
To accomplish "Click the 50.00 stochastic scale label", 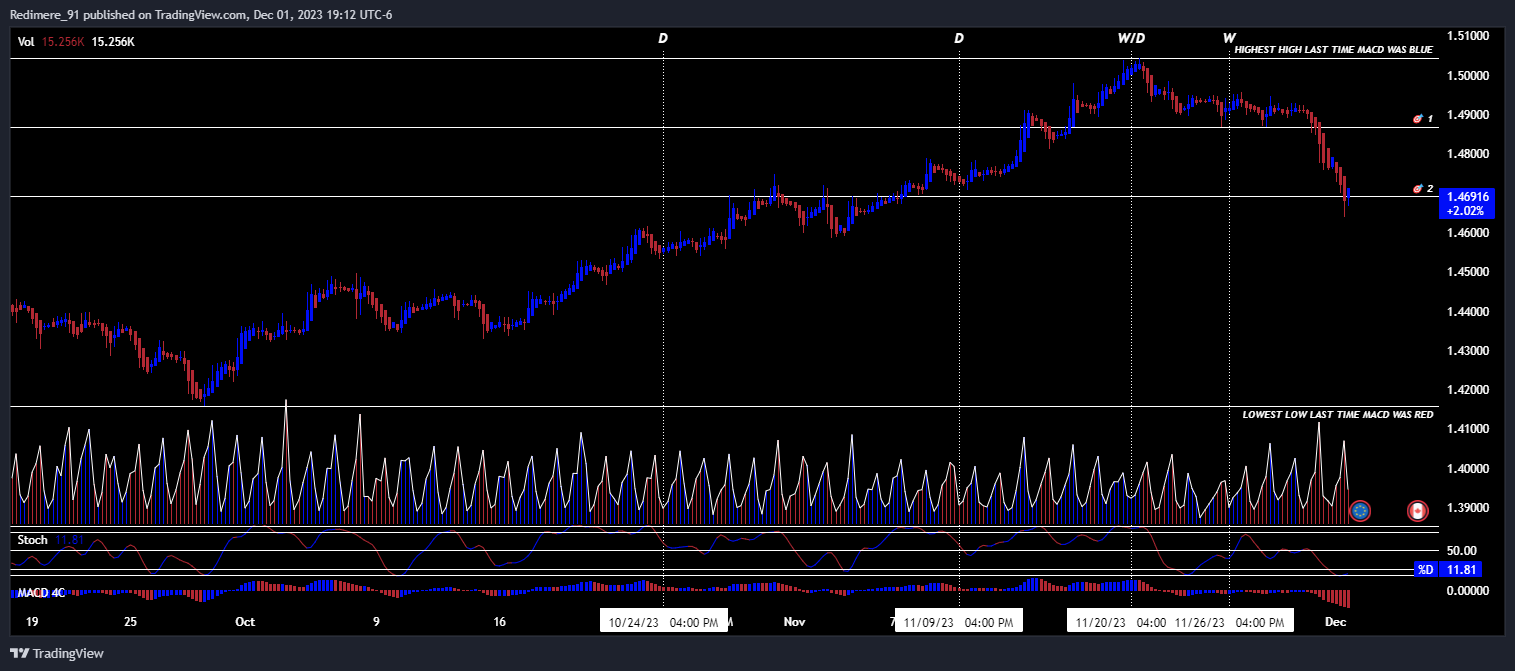I will click(x=1463, y=551).
